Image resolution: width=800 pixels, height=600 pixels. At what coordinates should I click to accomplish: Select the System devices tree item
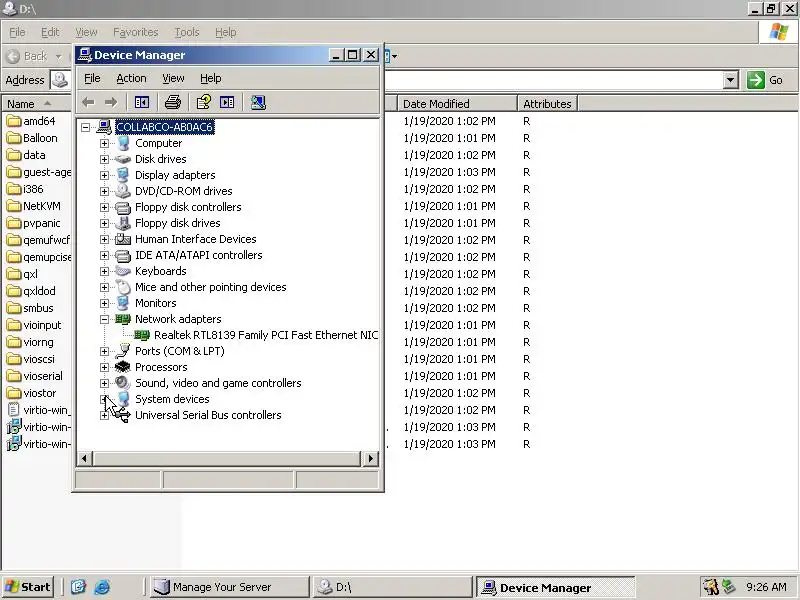172,399
